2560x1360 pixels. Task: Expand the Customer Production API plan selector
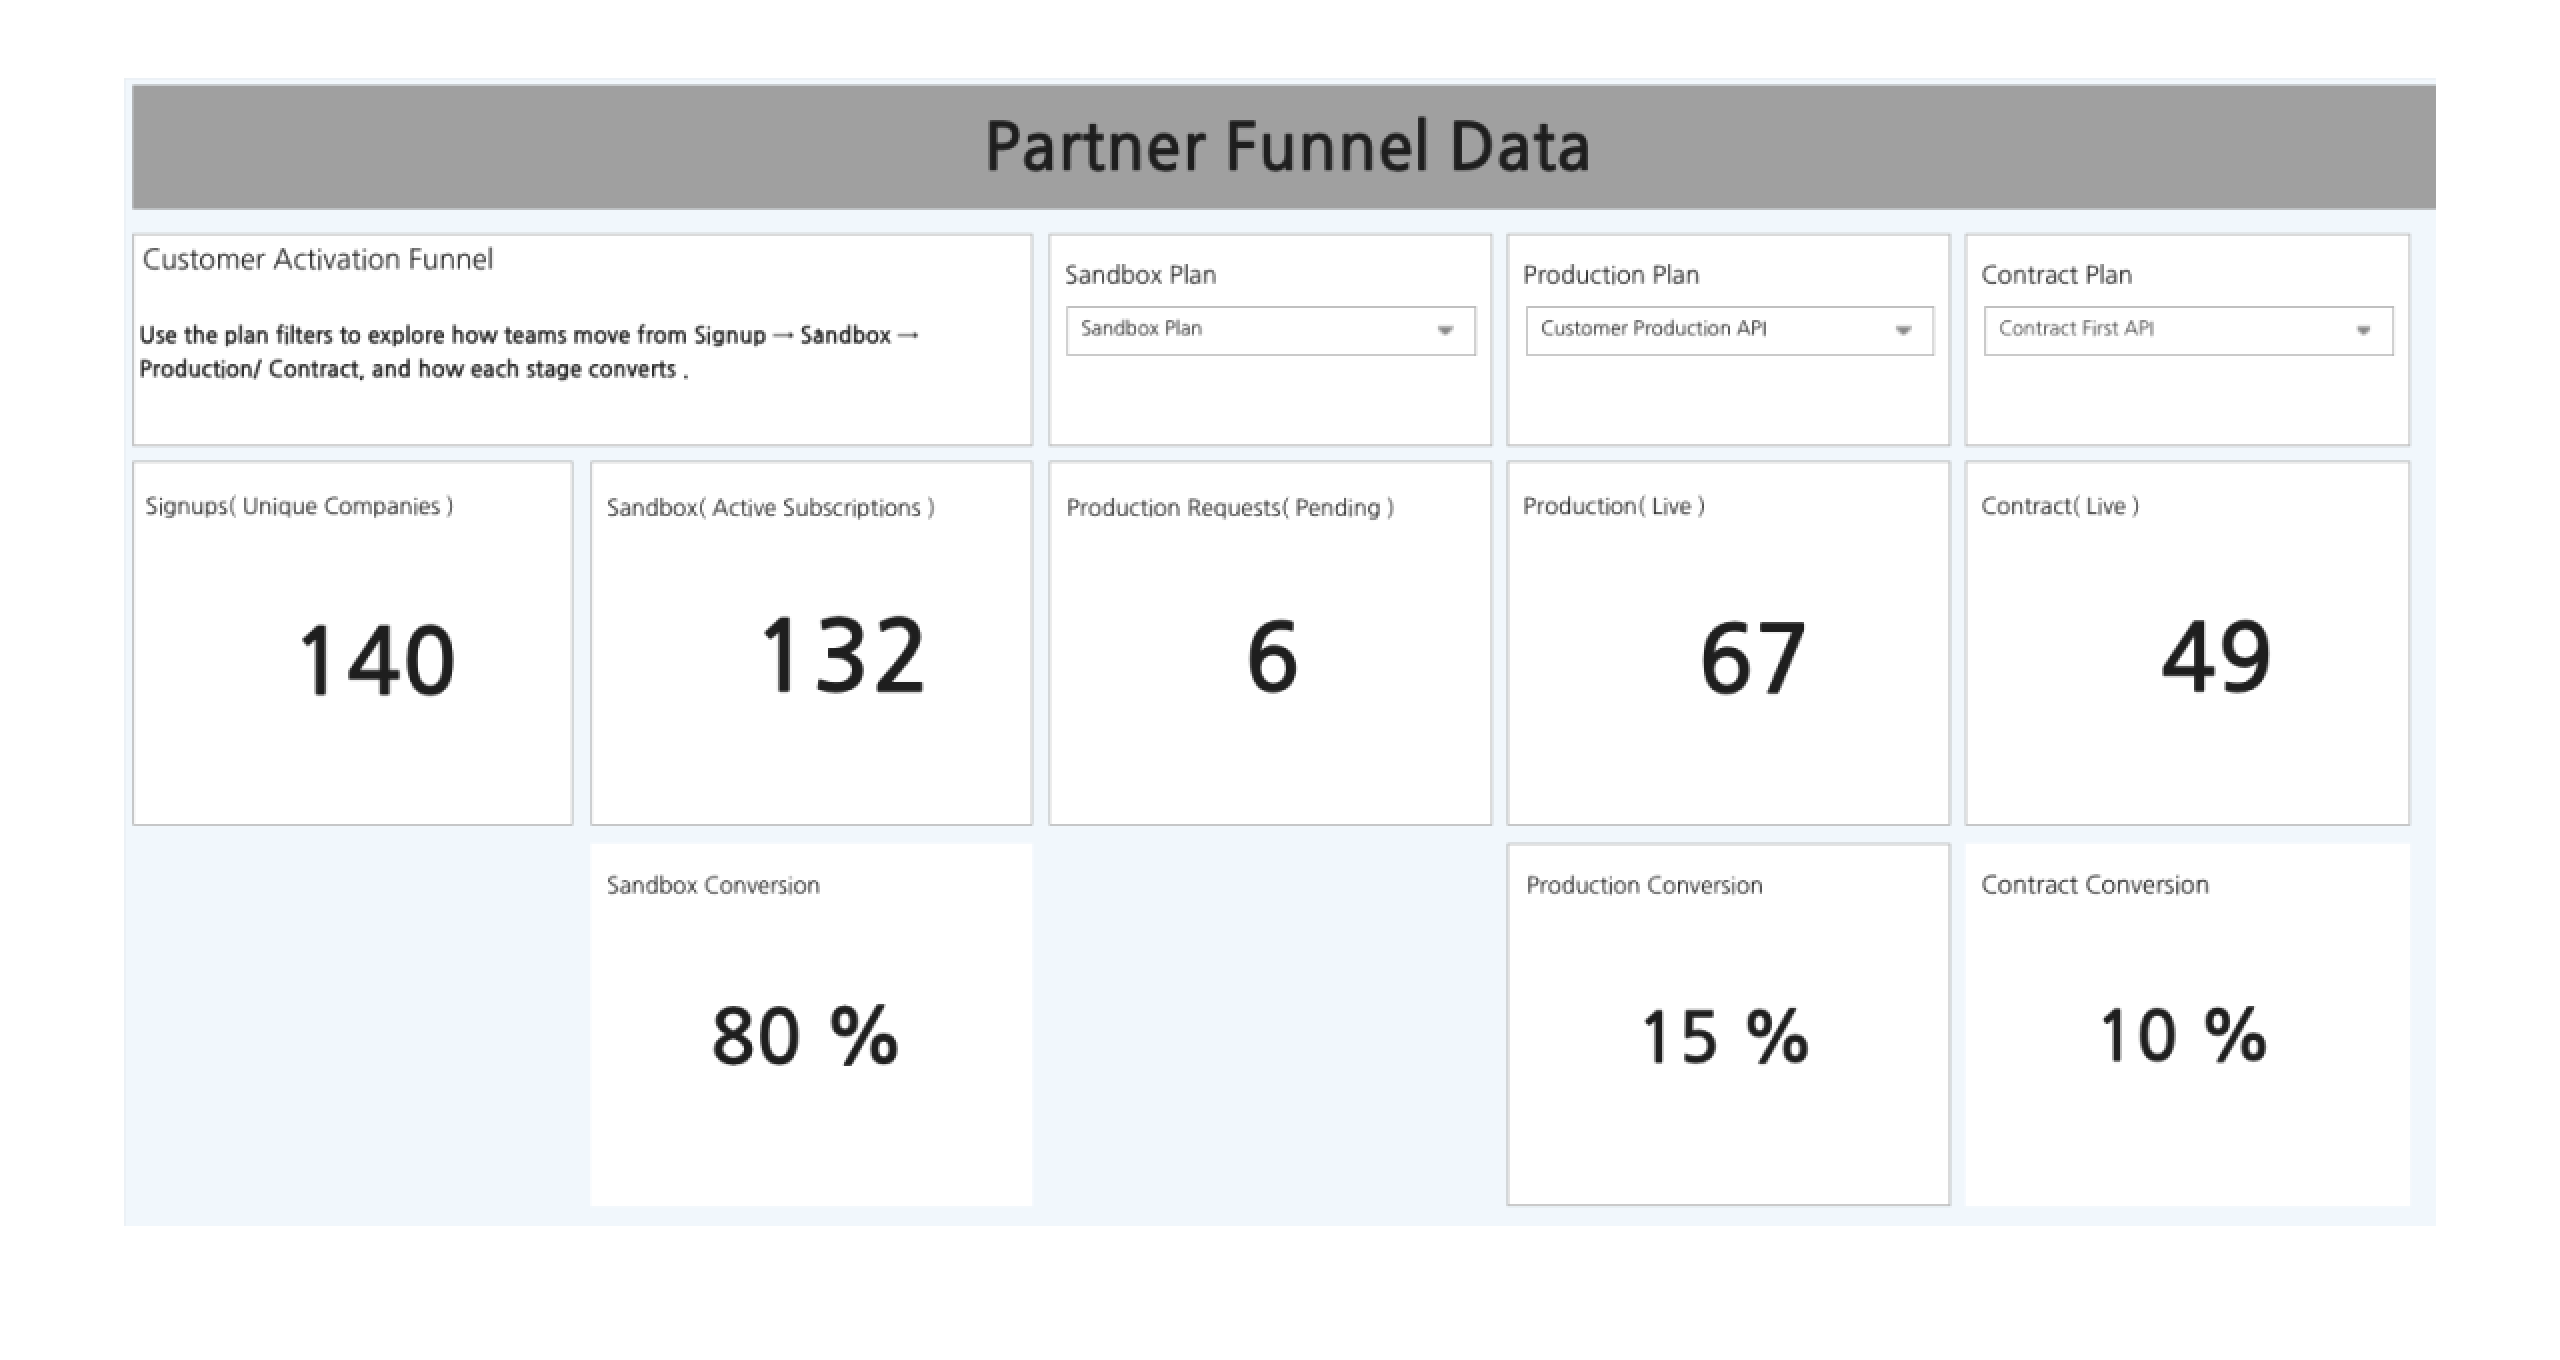[1727, 330]
